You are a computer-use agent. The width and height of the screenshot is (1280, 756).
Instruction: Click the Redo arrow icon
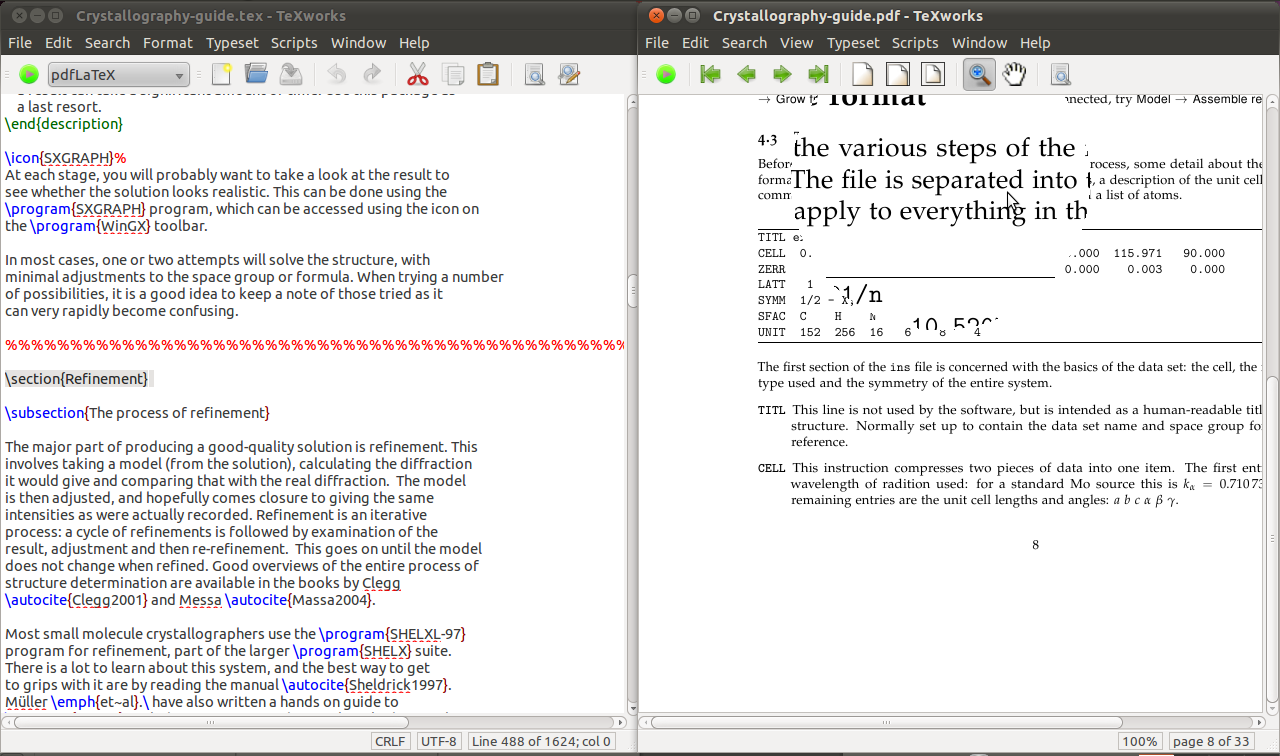click(371, 74)
